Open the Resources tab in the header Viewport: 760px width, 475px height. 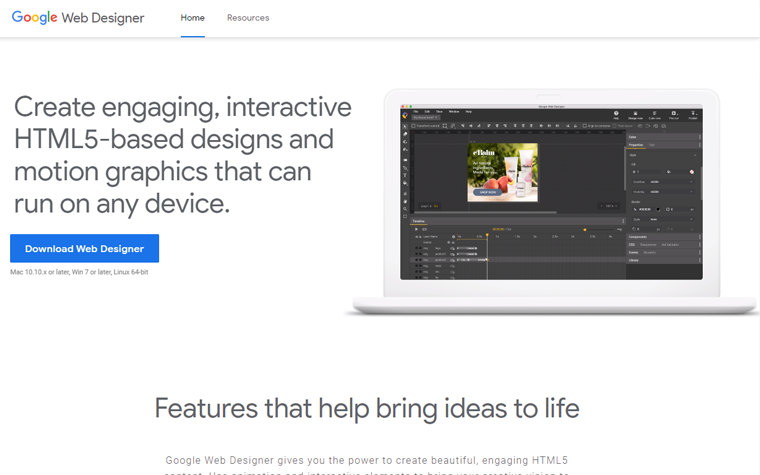247,18
